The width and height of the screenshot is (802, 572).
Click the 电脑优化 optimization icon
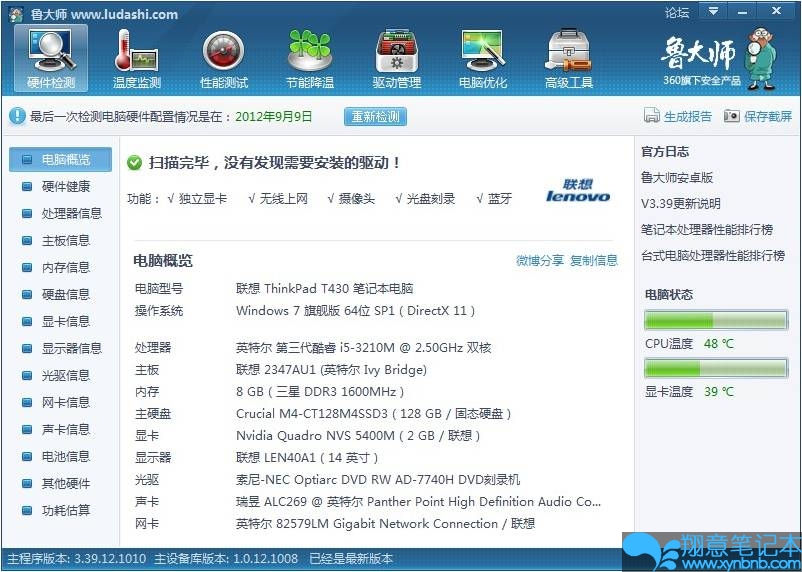pos(482,58)
